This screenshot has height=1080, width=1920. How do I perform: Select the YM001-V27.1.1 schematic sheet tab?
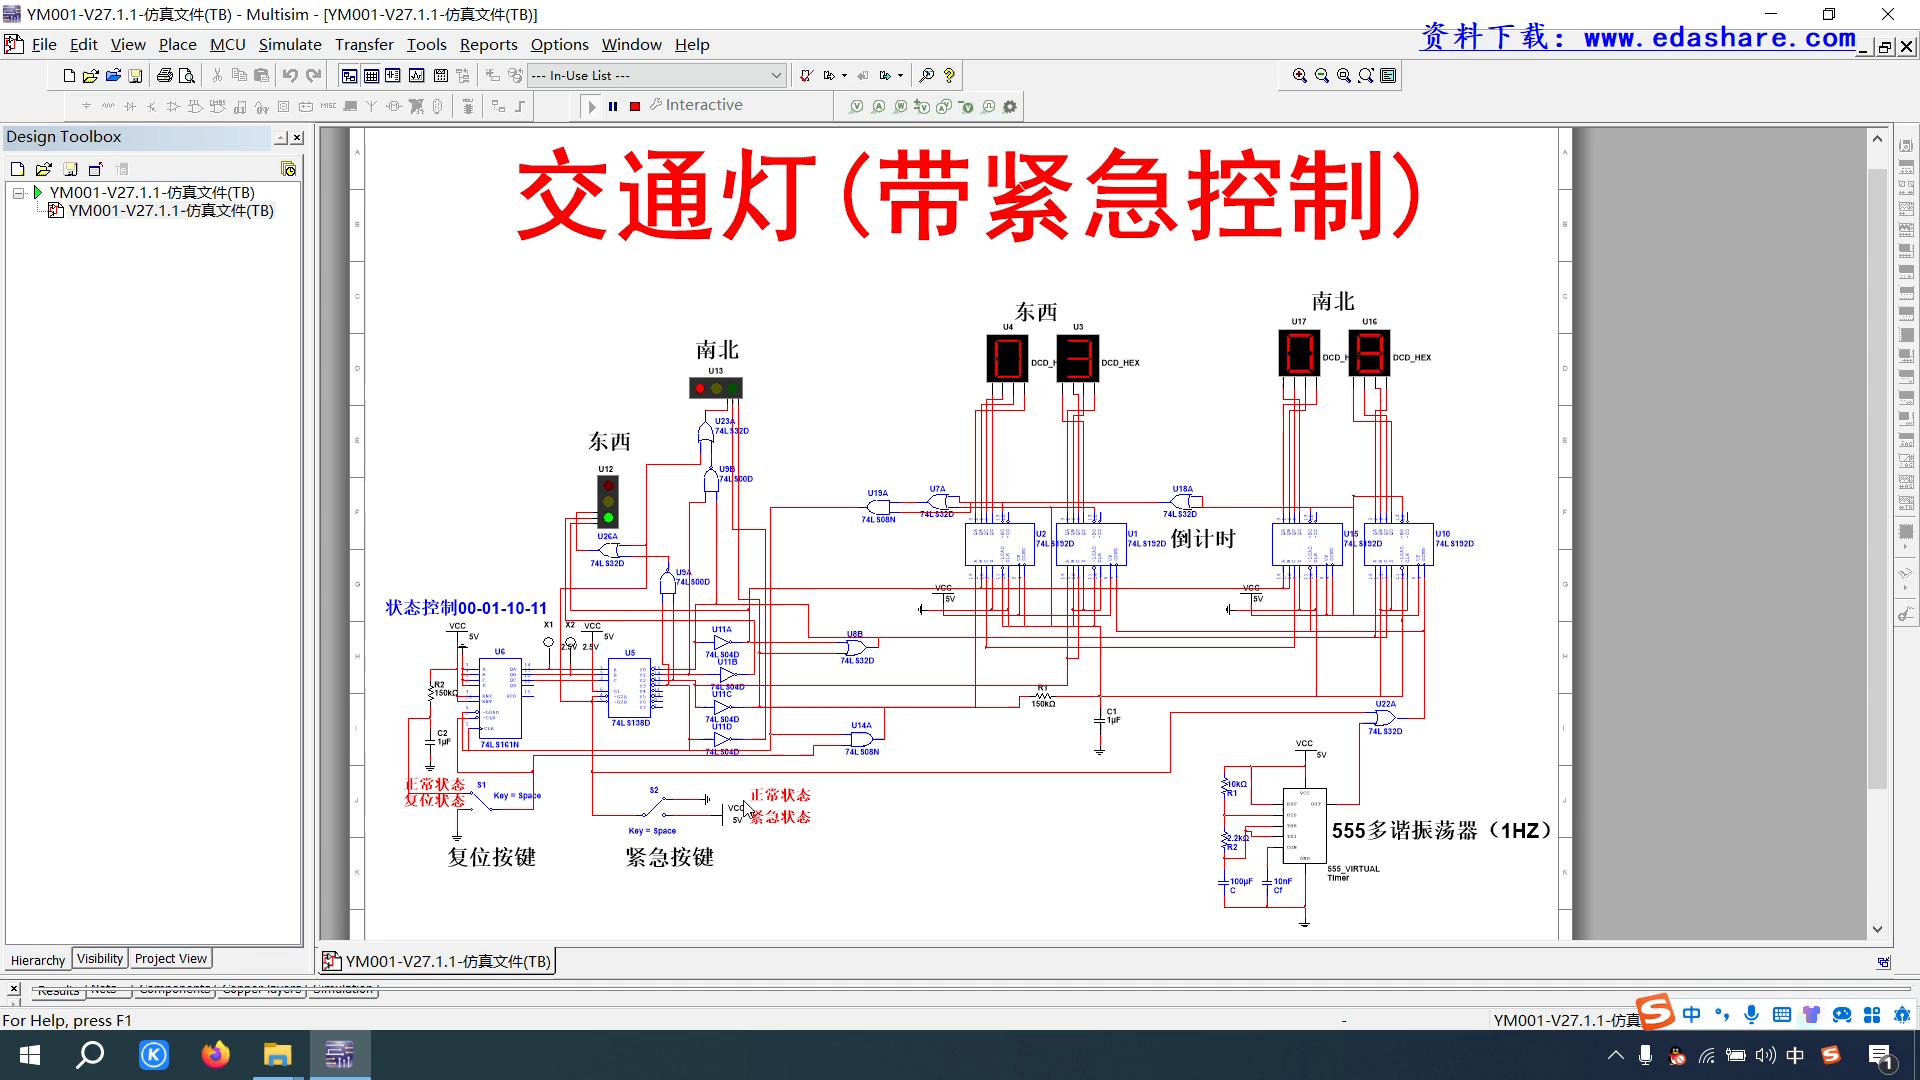tap(437, 961)
